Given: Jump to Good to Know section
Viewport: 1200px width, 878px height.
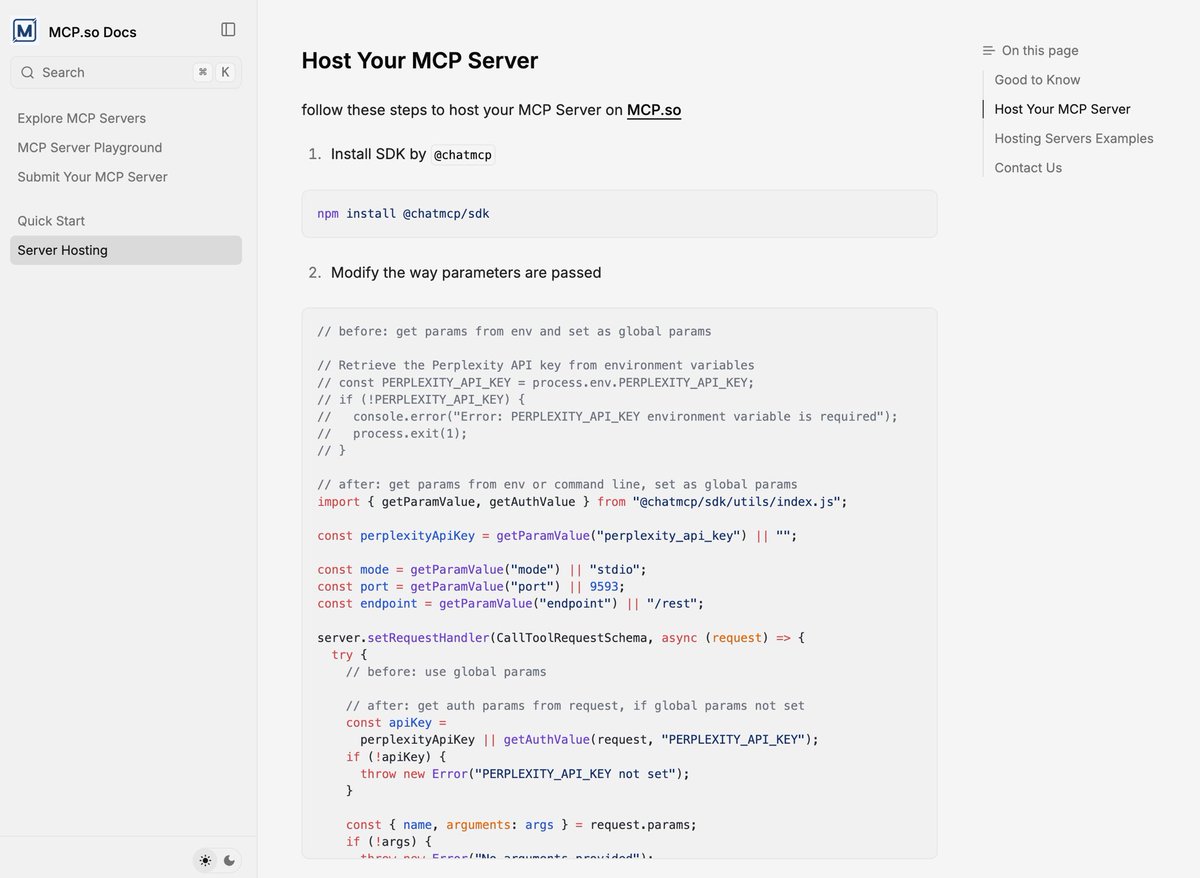Looking at the screenshot, I should point(1037,80).
